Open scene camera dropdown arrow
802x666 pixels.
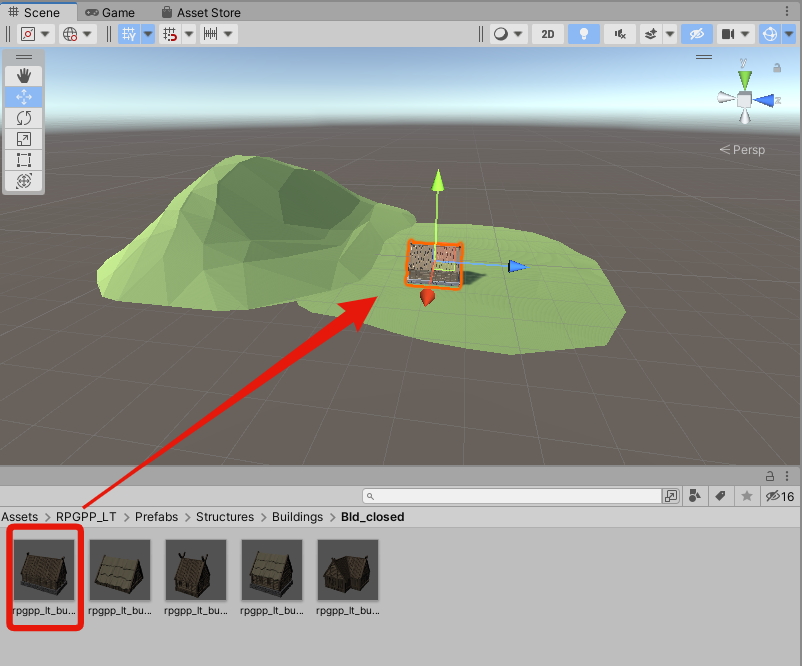745,34
